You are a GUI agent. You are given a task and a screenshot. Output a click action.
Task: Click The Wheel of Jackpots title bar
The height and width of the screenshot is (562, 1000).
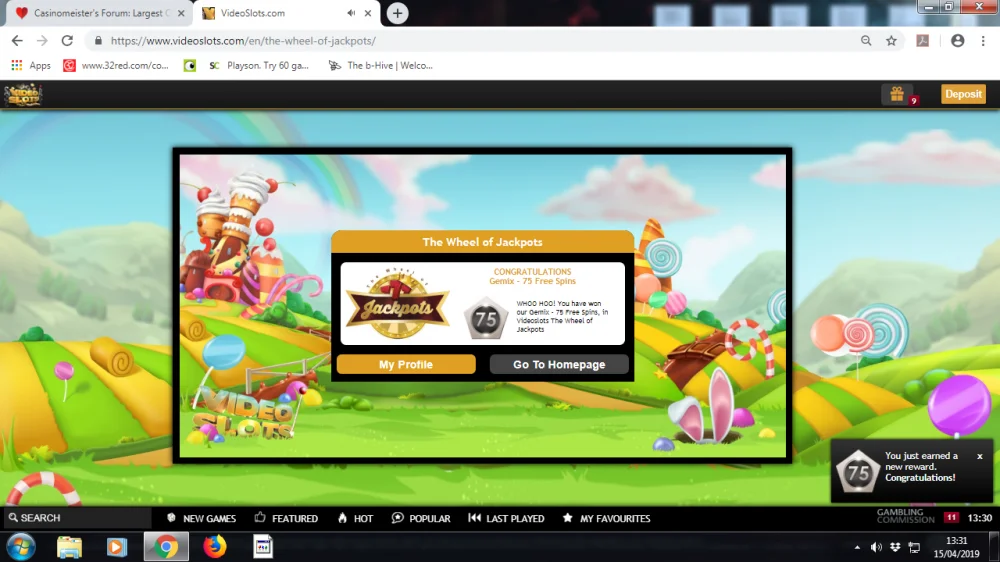[482, 242]
